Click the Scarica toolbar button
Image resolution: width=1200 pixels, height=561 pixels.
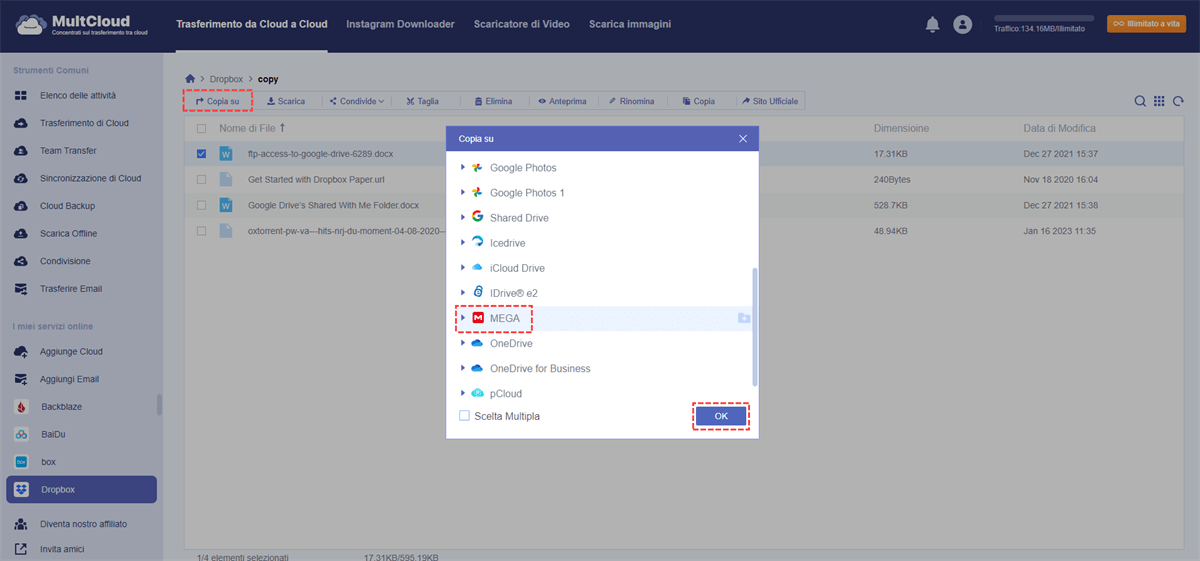pos(286,101)
